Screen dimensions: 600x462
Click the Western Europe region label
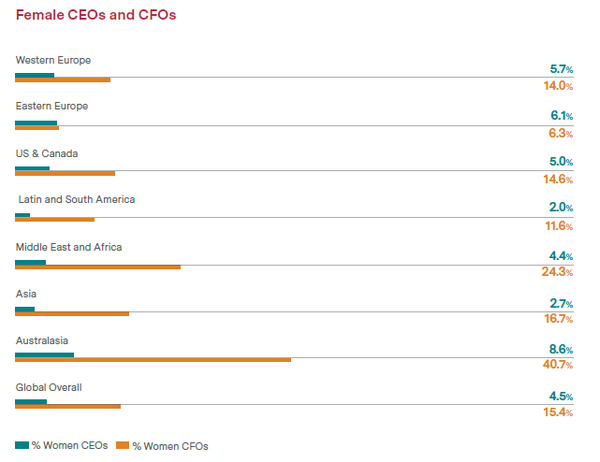pyautogui.click(x=53, y=61)
